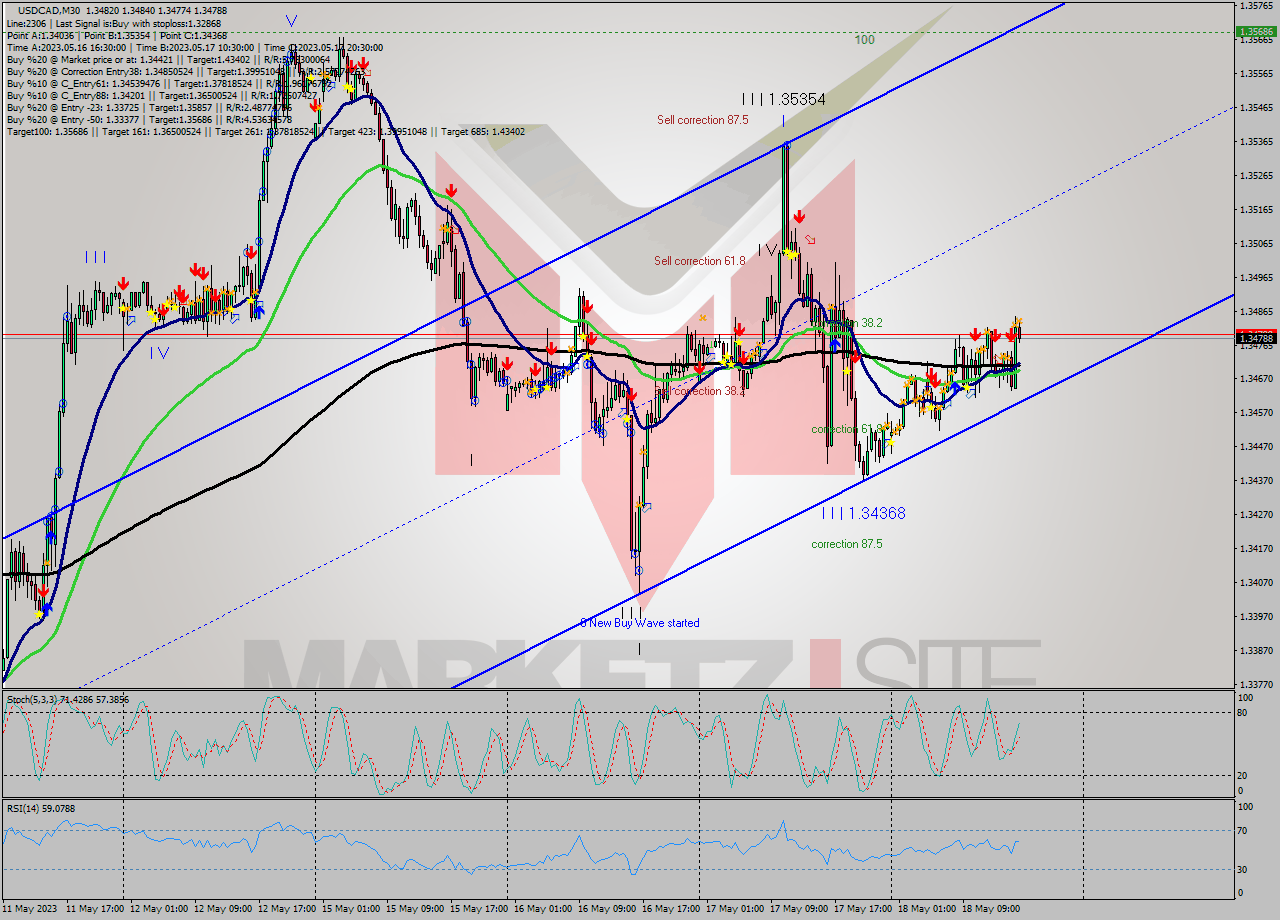Click the '16 May 09:00' time label
Viewport: 1280px width, 920px height.
606,908
